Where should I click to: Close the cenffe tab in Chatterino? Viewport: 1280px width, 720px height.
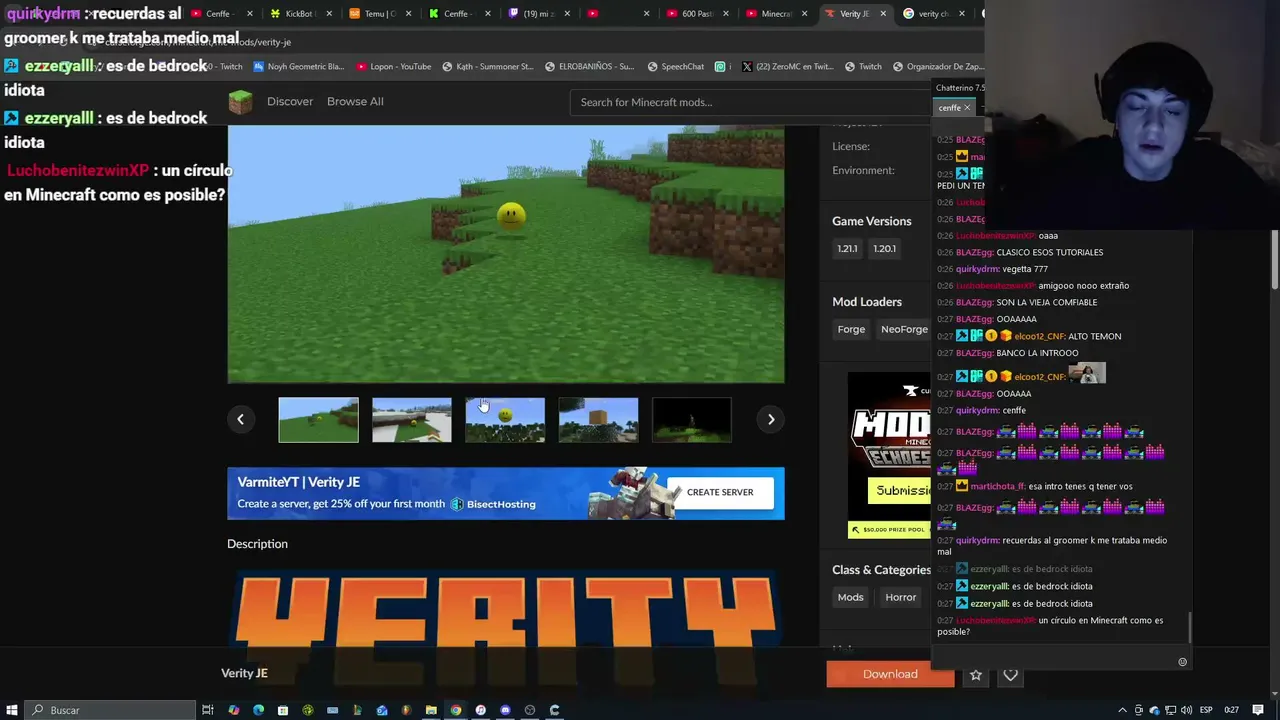tap(967, 108)
